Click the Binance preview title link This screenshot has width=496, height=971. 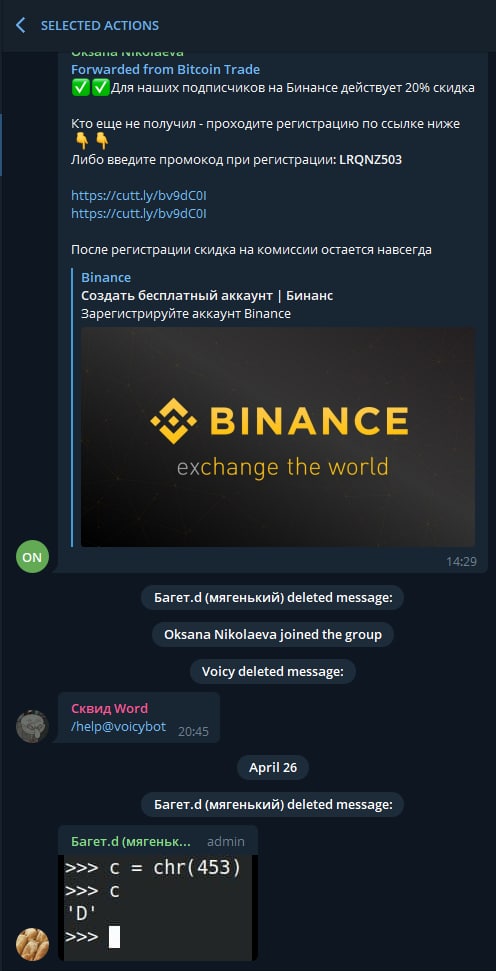tap(106, 277)
